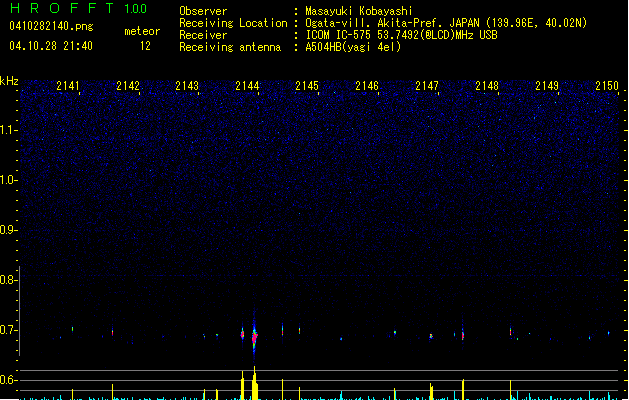The width and height of the screenshot is (629, 400).
Task: Click the 1.1 kHz frequency tick label
Action: tap(8, 130)
